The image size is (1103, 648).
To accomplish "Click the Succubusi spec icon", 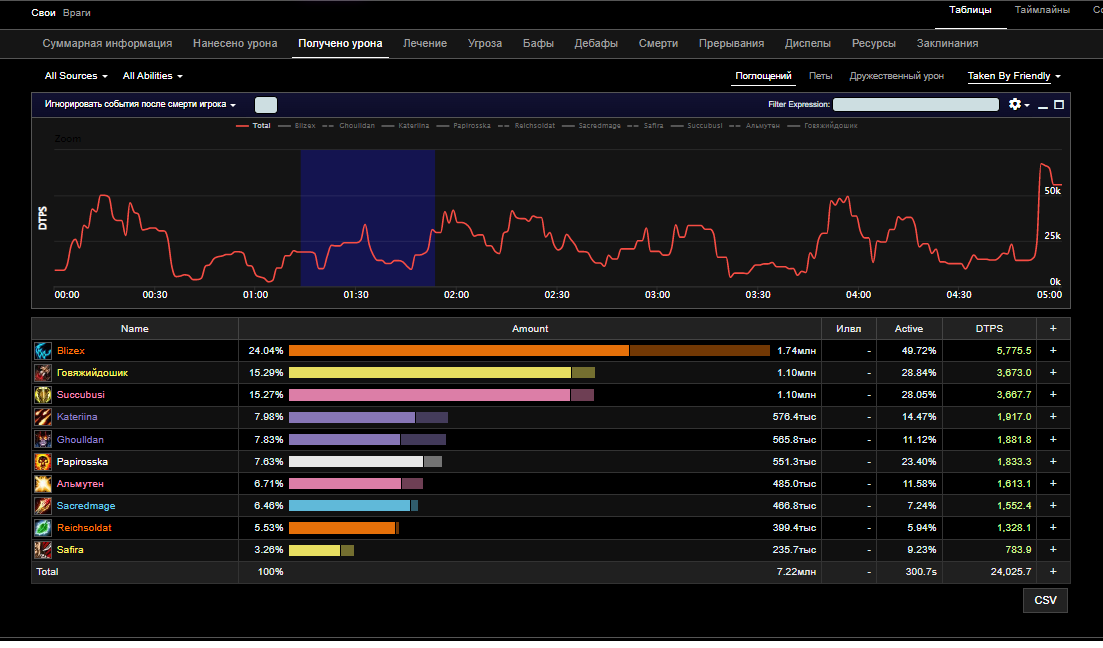I will (44, 395).
